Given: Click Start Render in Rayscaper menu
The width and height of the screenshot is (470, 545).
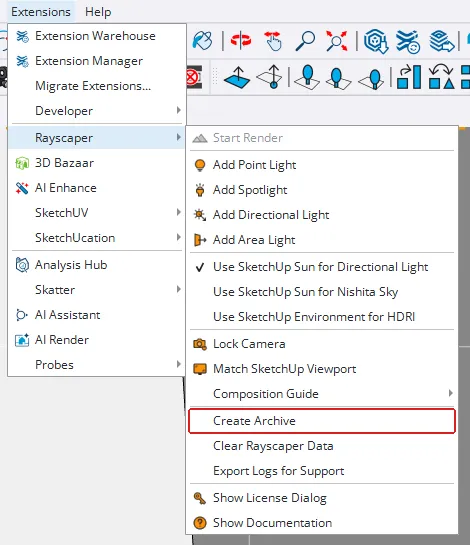Looking at the screenshot, I should [x=322, y=138].
